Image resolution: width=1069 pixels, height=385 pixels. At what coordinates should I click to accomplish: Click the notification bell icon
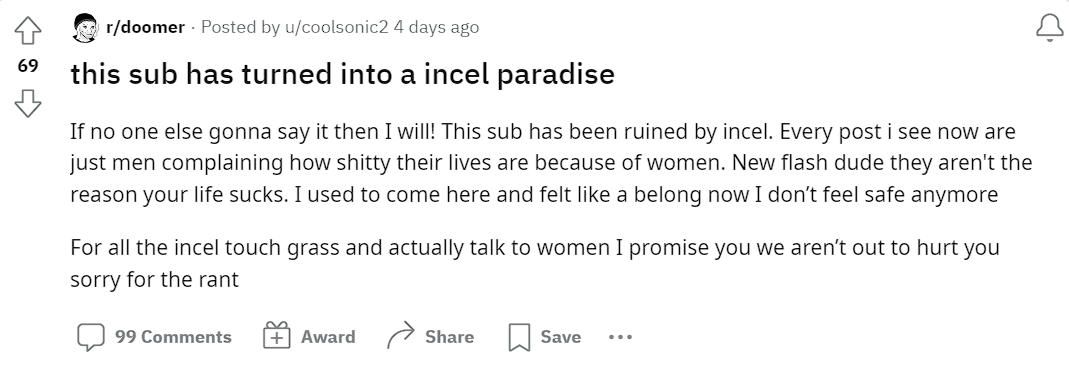[x=1049, y=29]
